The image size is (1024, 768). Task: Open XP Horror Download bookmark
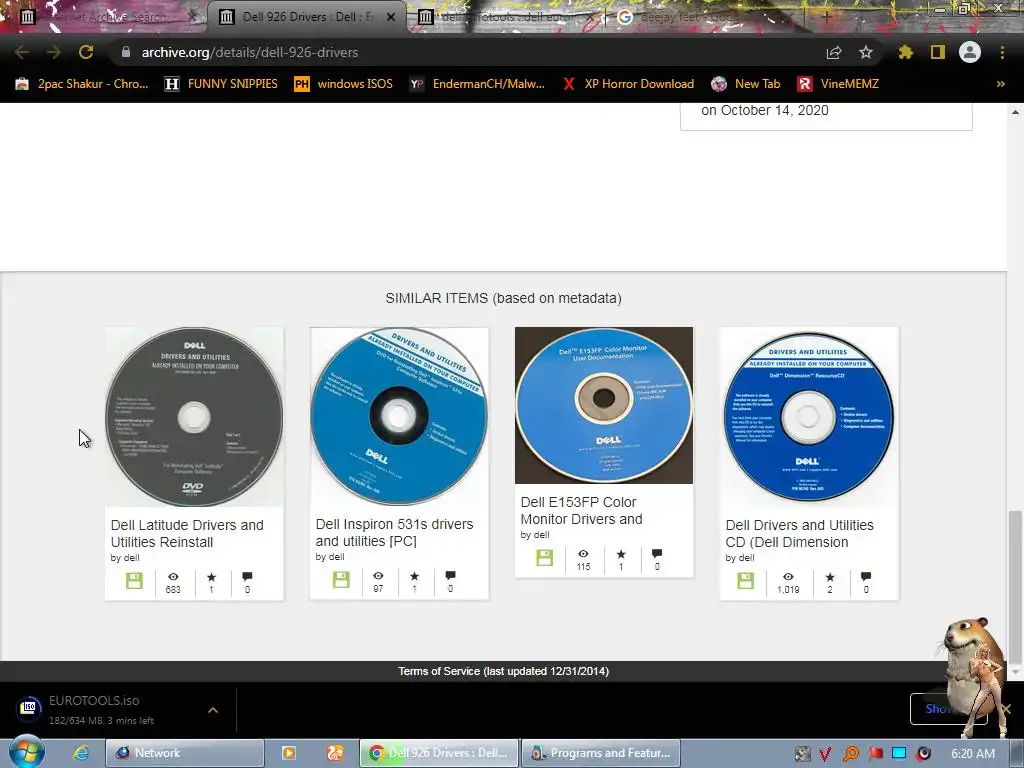(628, 84)
